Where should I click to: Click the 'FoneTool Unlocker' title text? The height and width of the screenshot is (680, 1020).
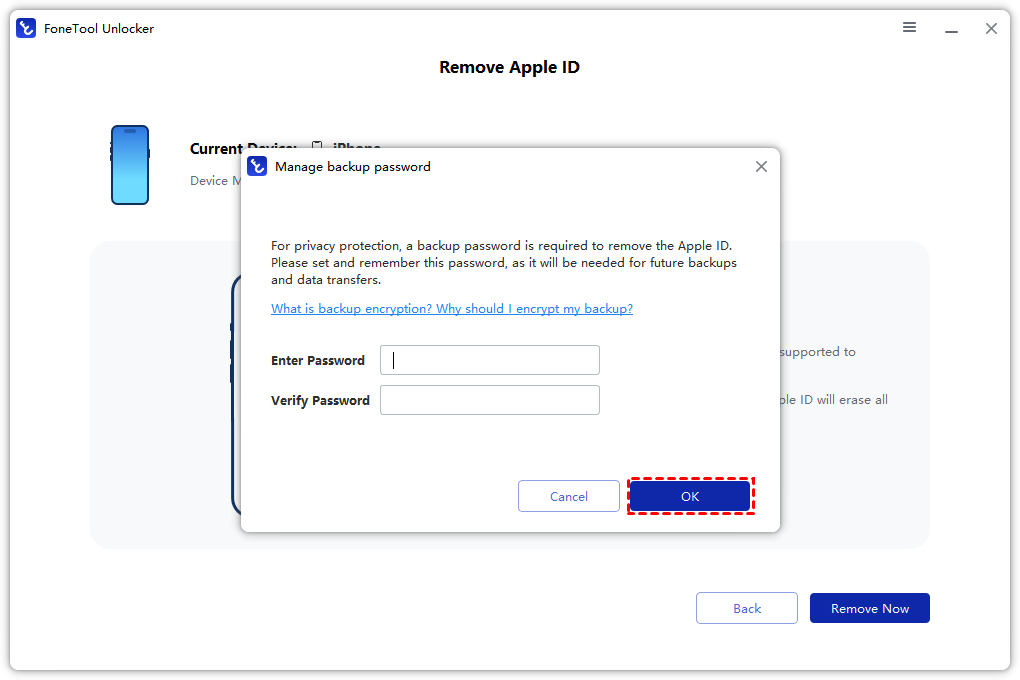click(99, 28)
